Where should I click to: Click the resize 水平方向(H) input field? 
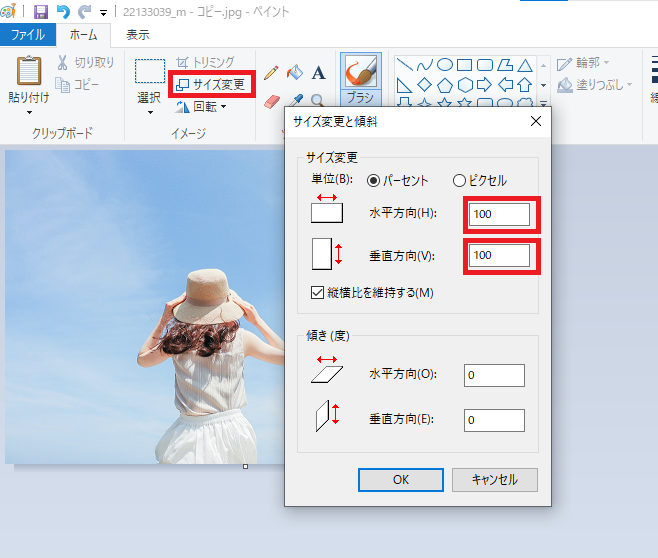pyautogui.click(x=499, y=214)
